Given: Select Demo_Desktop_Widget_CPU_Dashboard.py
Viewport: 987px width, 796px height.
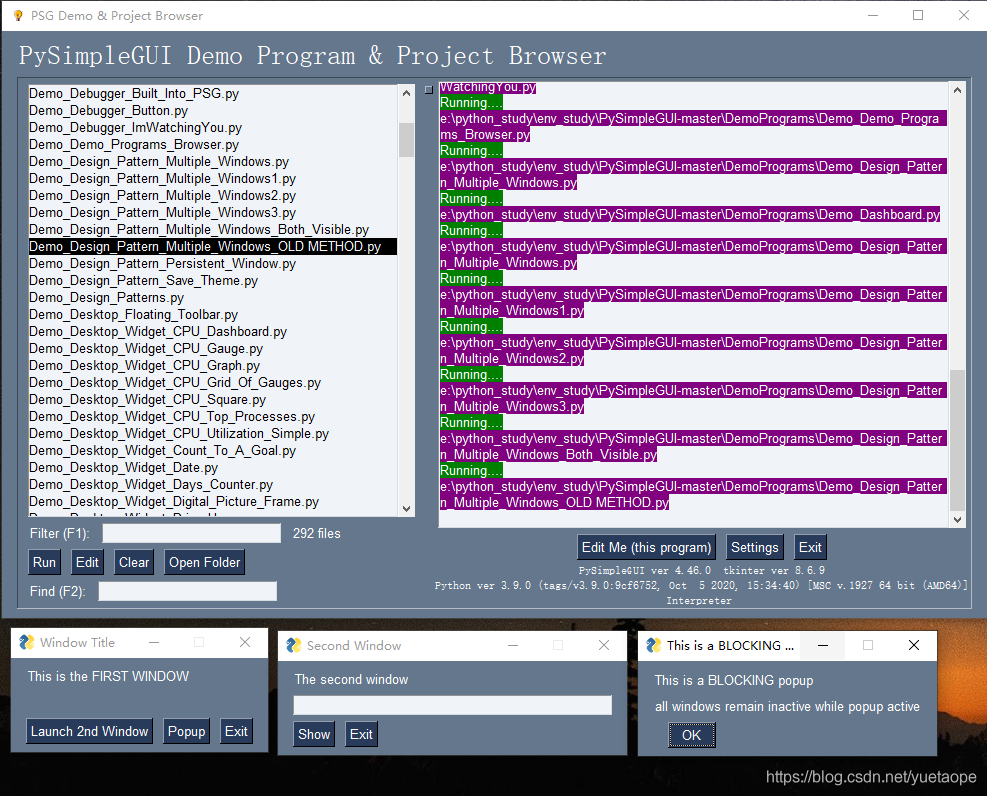Looking at the screenshot, I should pyautogui.click(x=213, y=331).
